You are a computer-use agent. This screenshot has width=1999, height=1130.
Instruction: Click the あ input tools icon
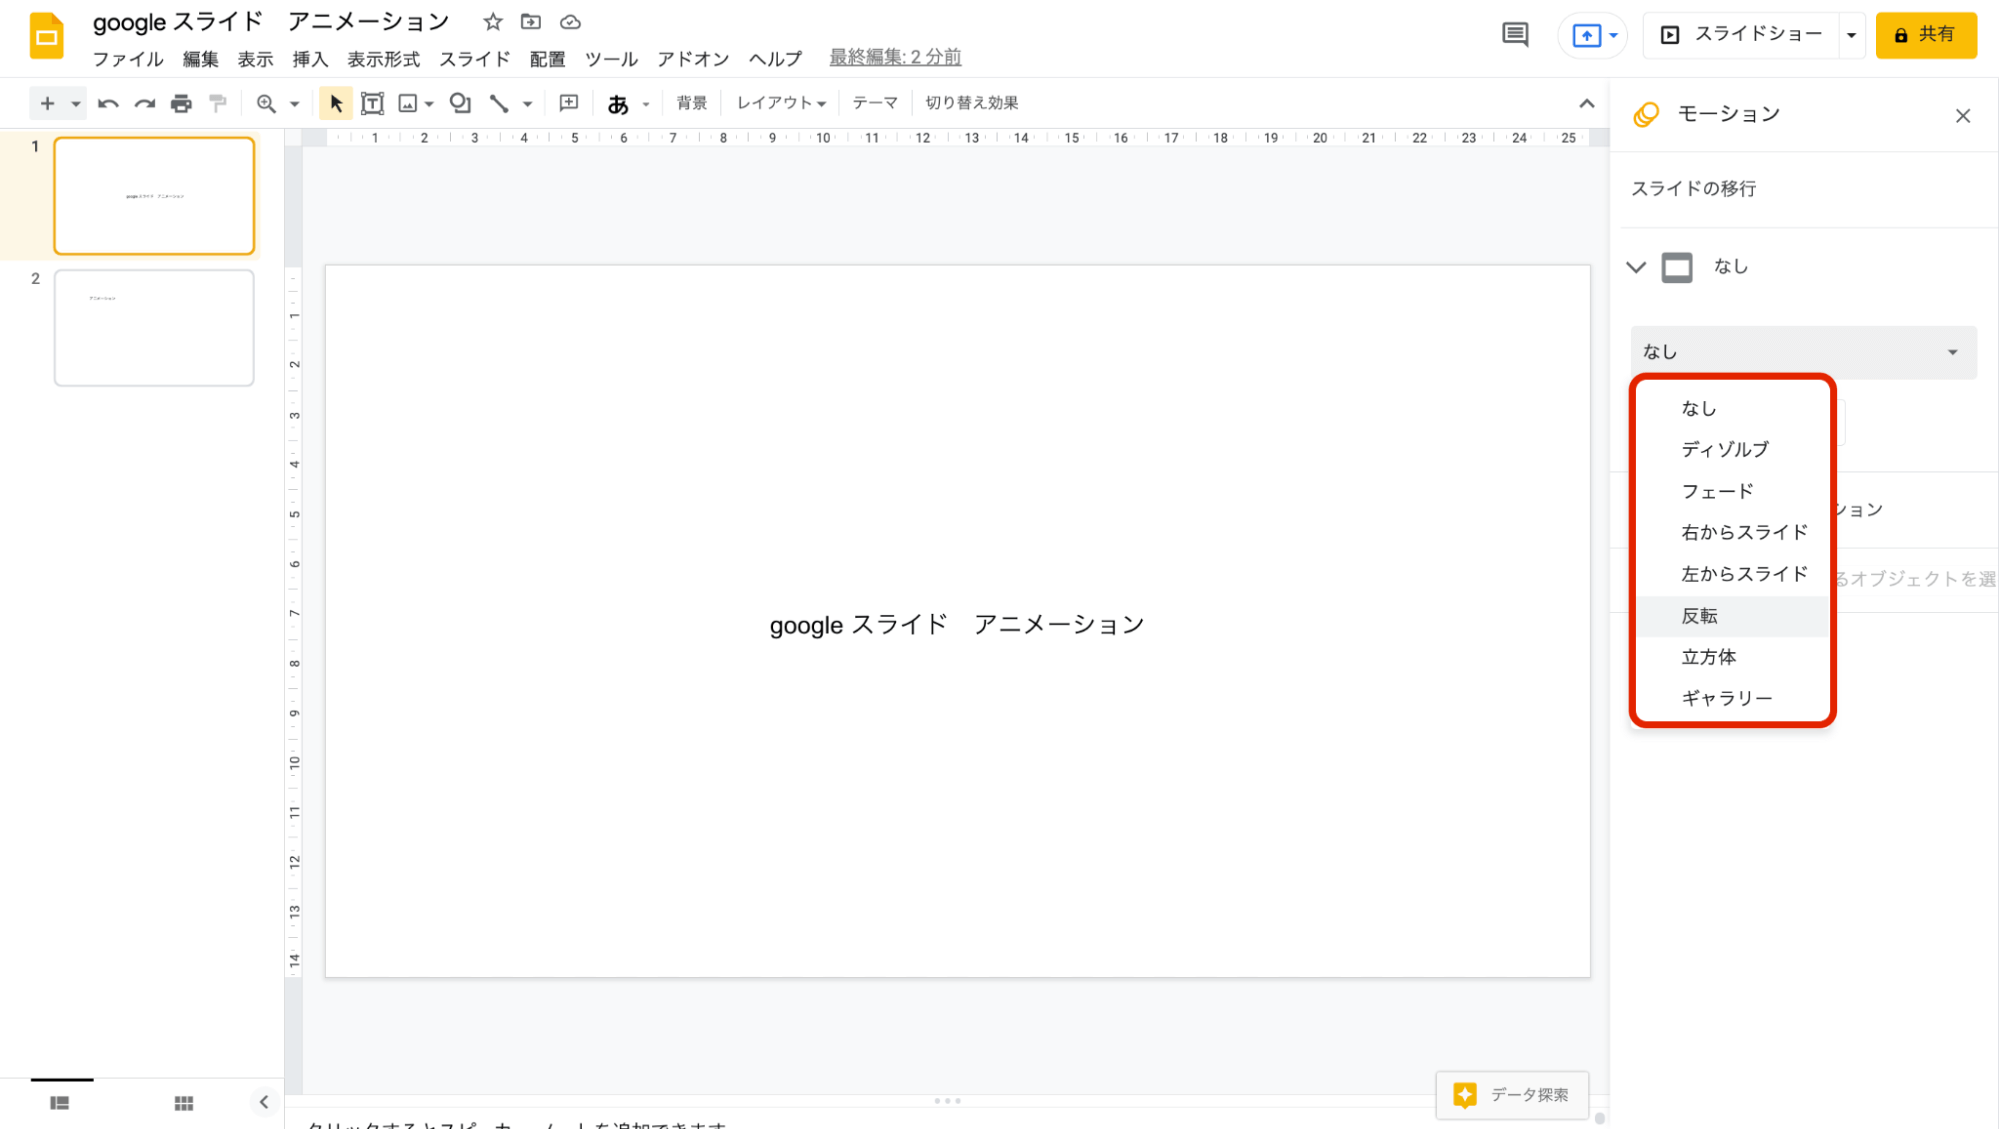point(618,104)
